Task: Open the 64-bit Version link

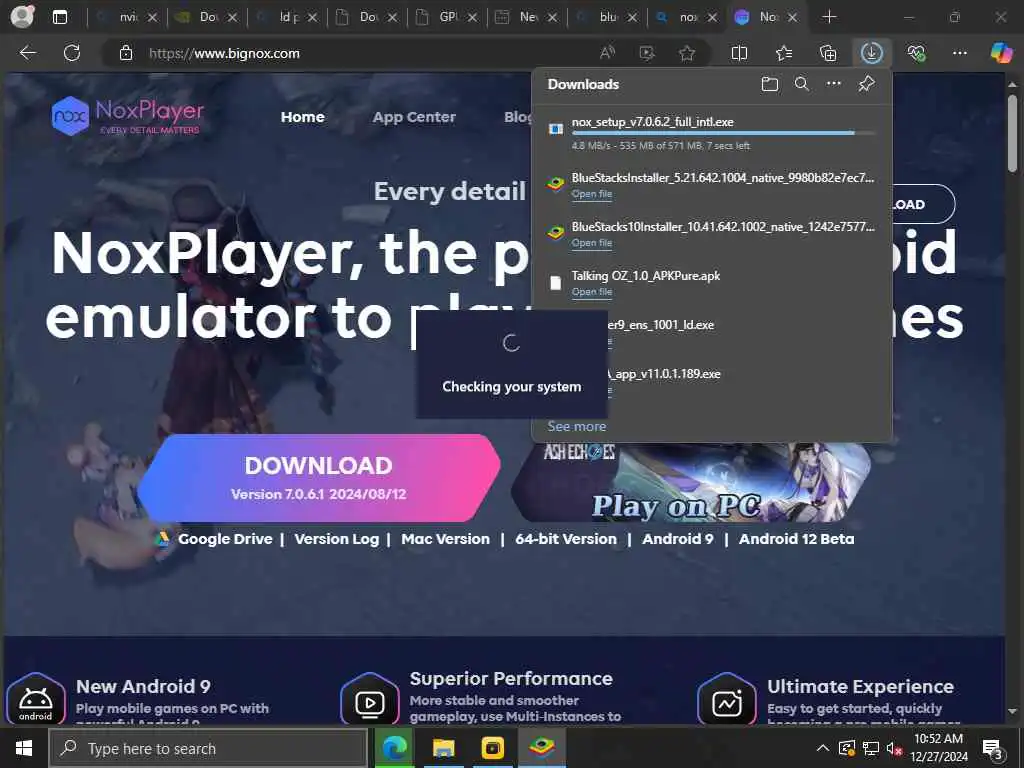Action: [x=566, y=539]
